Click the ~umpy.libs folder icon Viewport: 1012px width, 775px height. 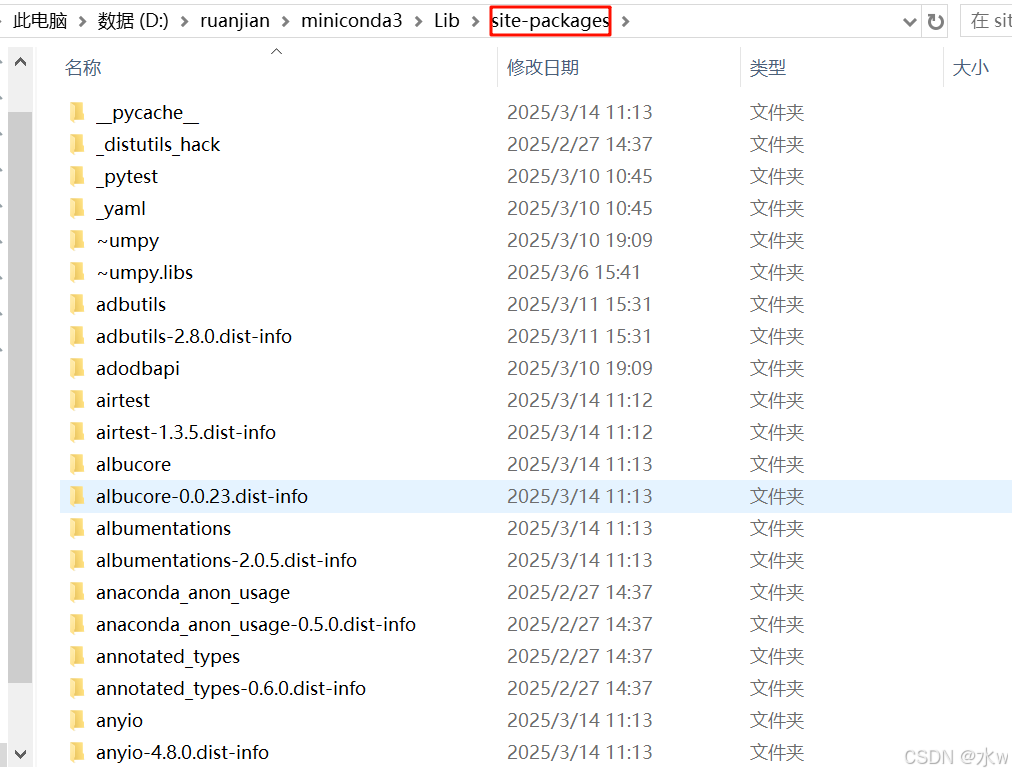[x=77, y=272]
